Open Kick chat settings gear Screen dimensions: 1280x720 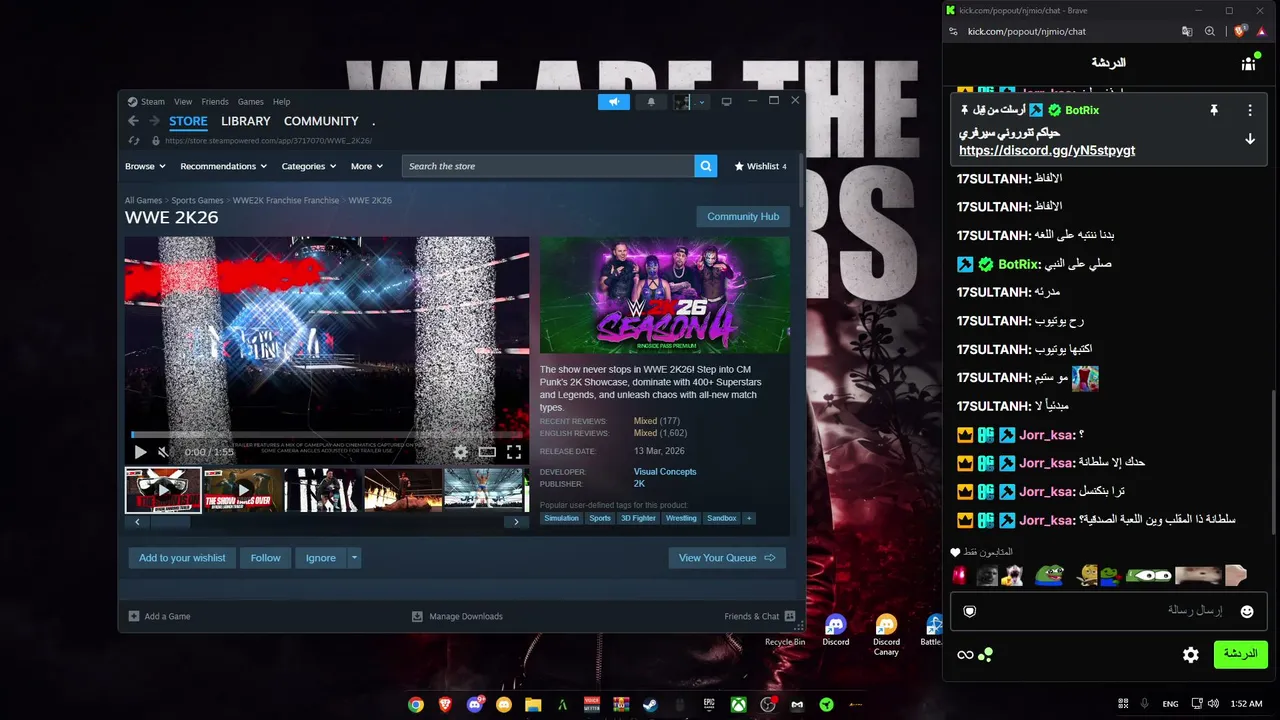1191,655
